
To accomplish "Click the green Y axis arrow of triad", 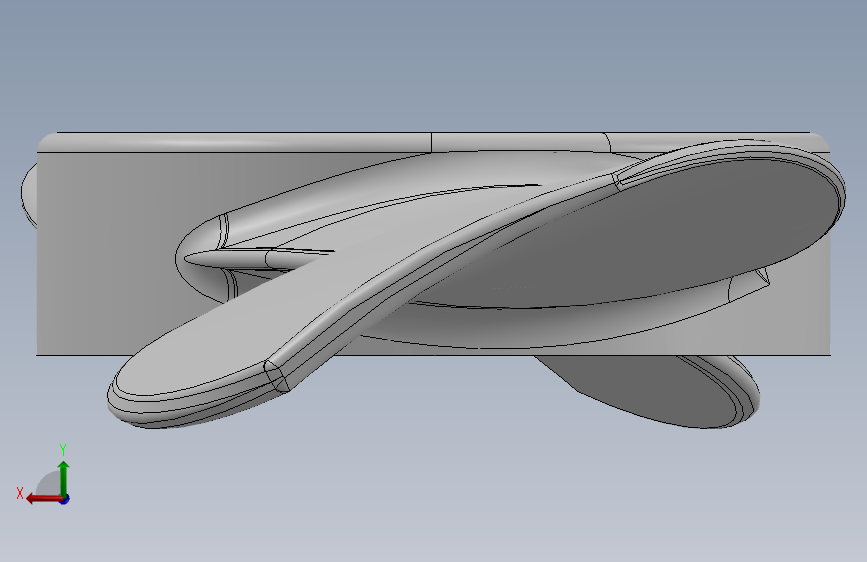I will pos(64,478).
